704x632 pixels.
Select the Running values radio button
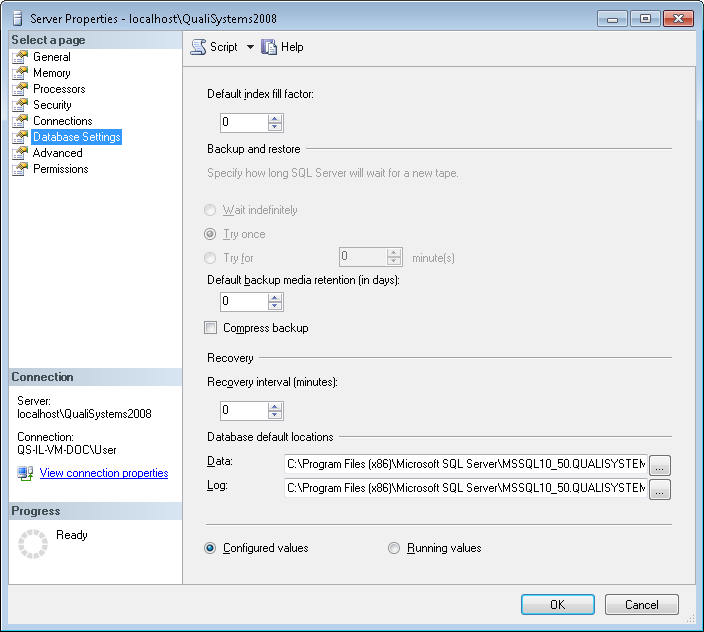click(x=394, y=548)
